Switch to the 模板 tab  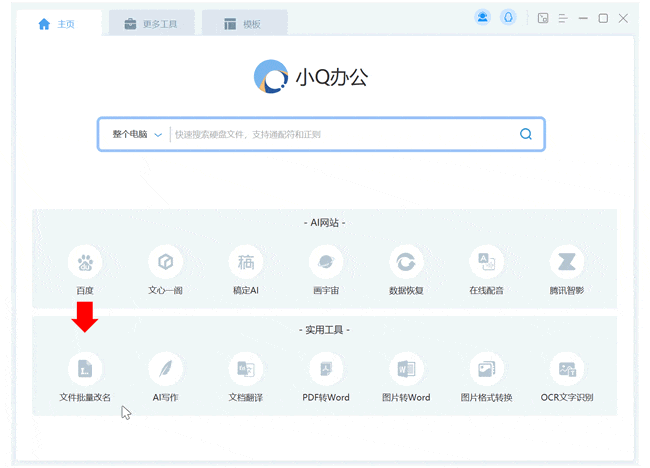click(x=243, y=24)
